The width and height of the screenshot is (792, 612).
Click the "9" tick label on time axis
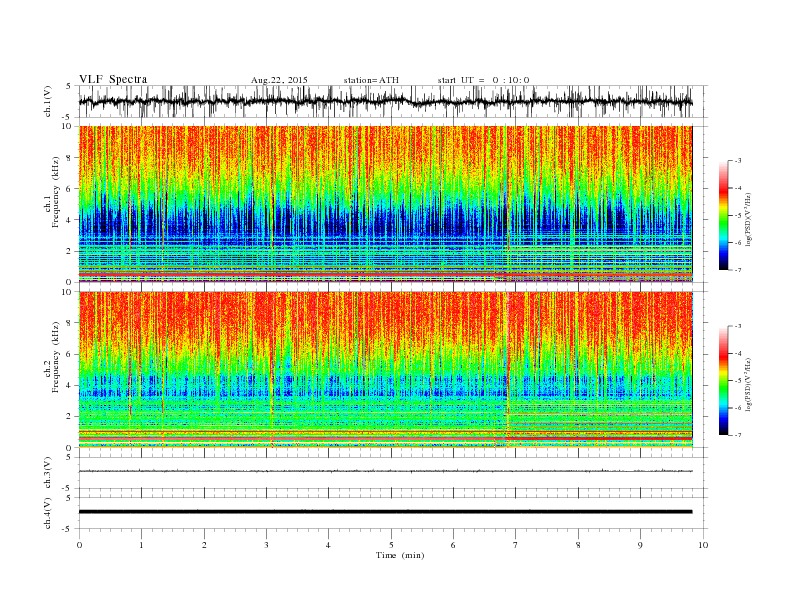tap(640, 545)
